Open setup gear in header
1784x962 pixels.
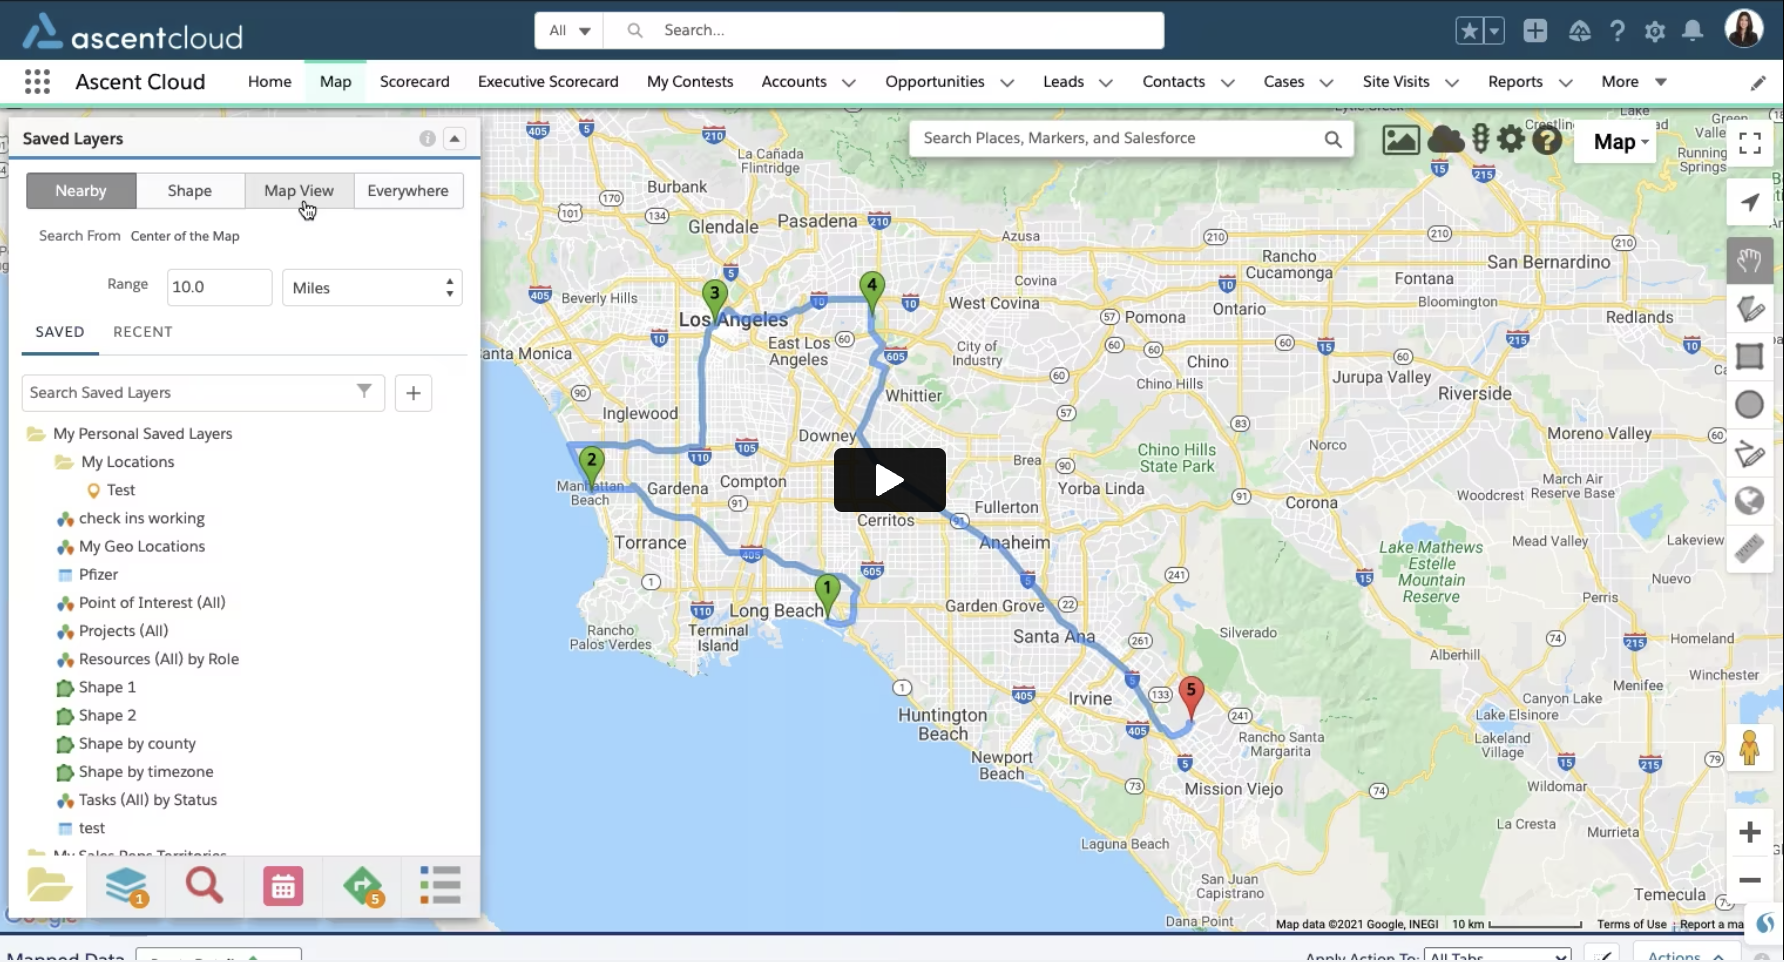click(1655, 31)
